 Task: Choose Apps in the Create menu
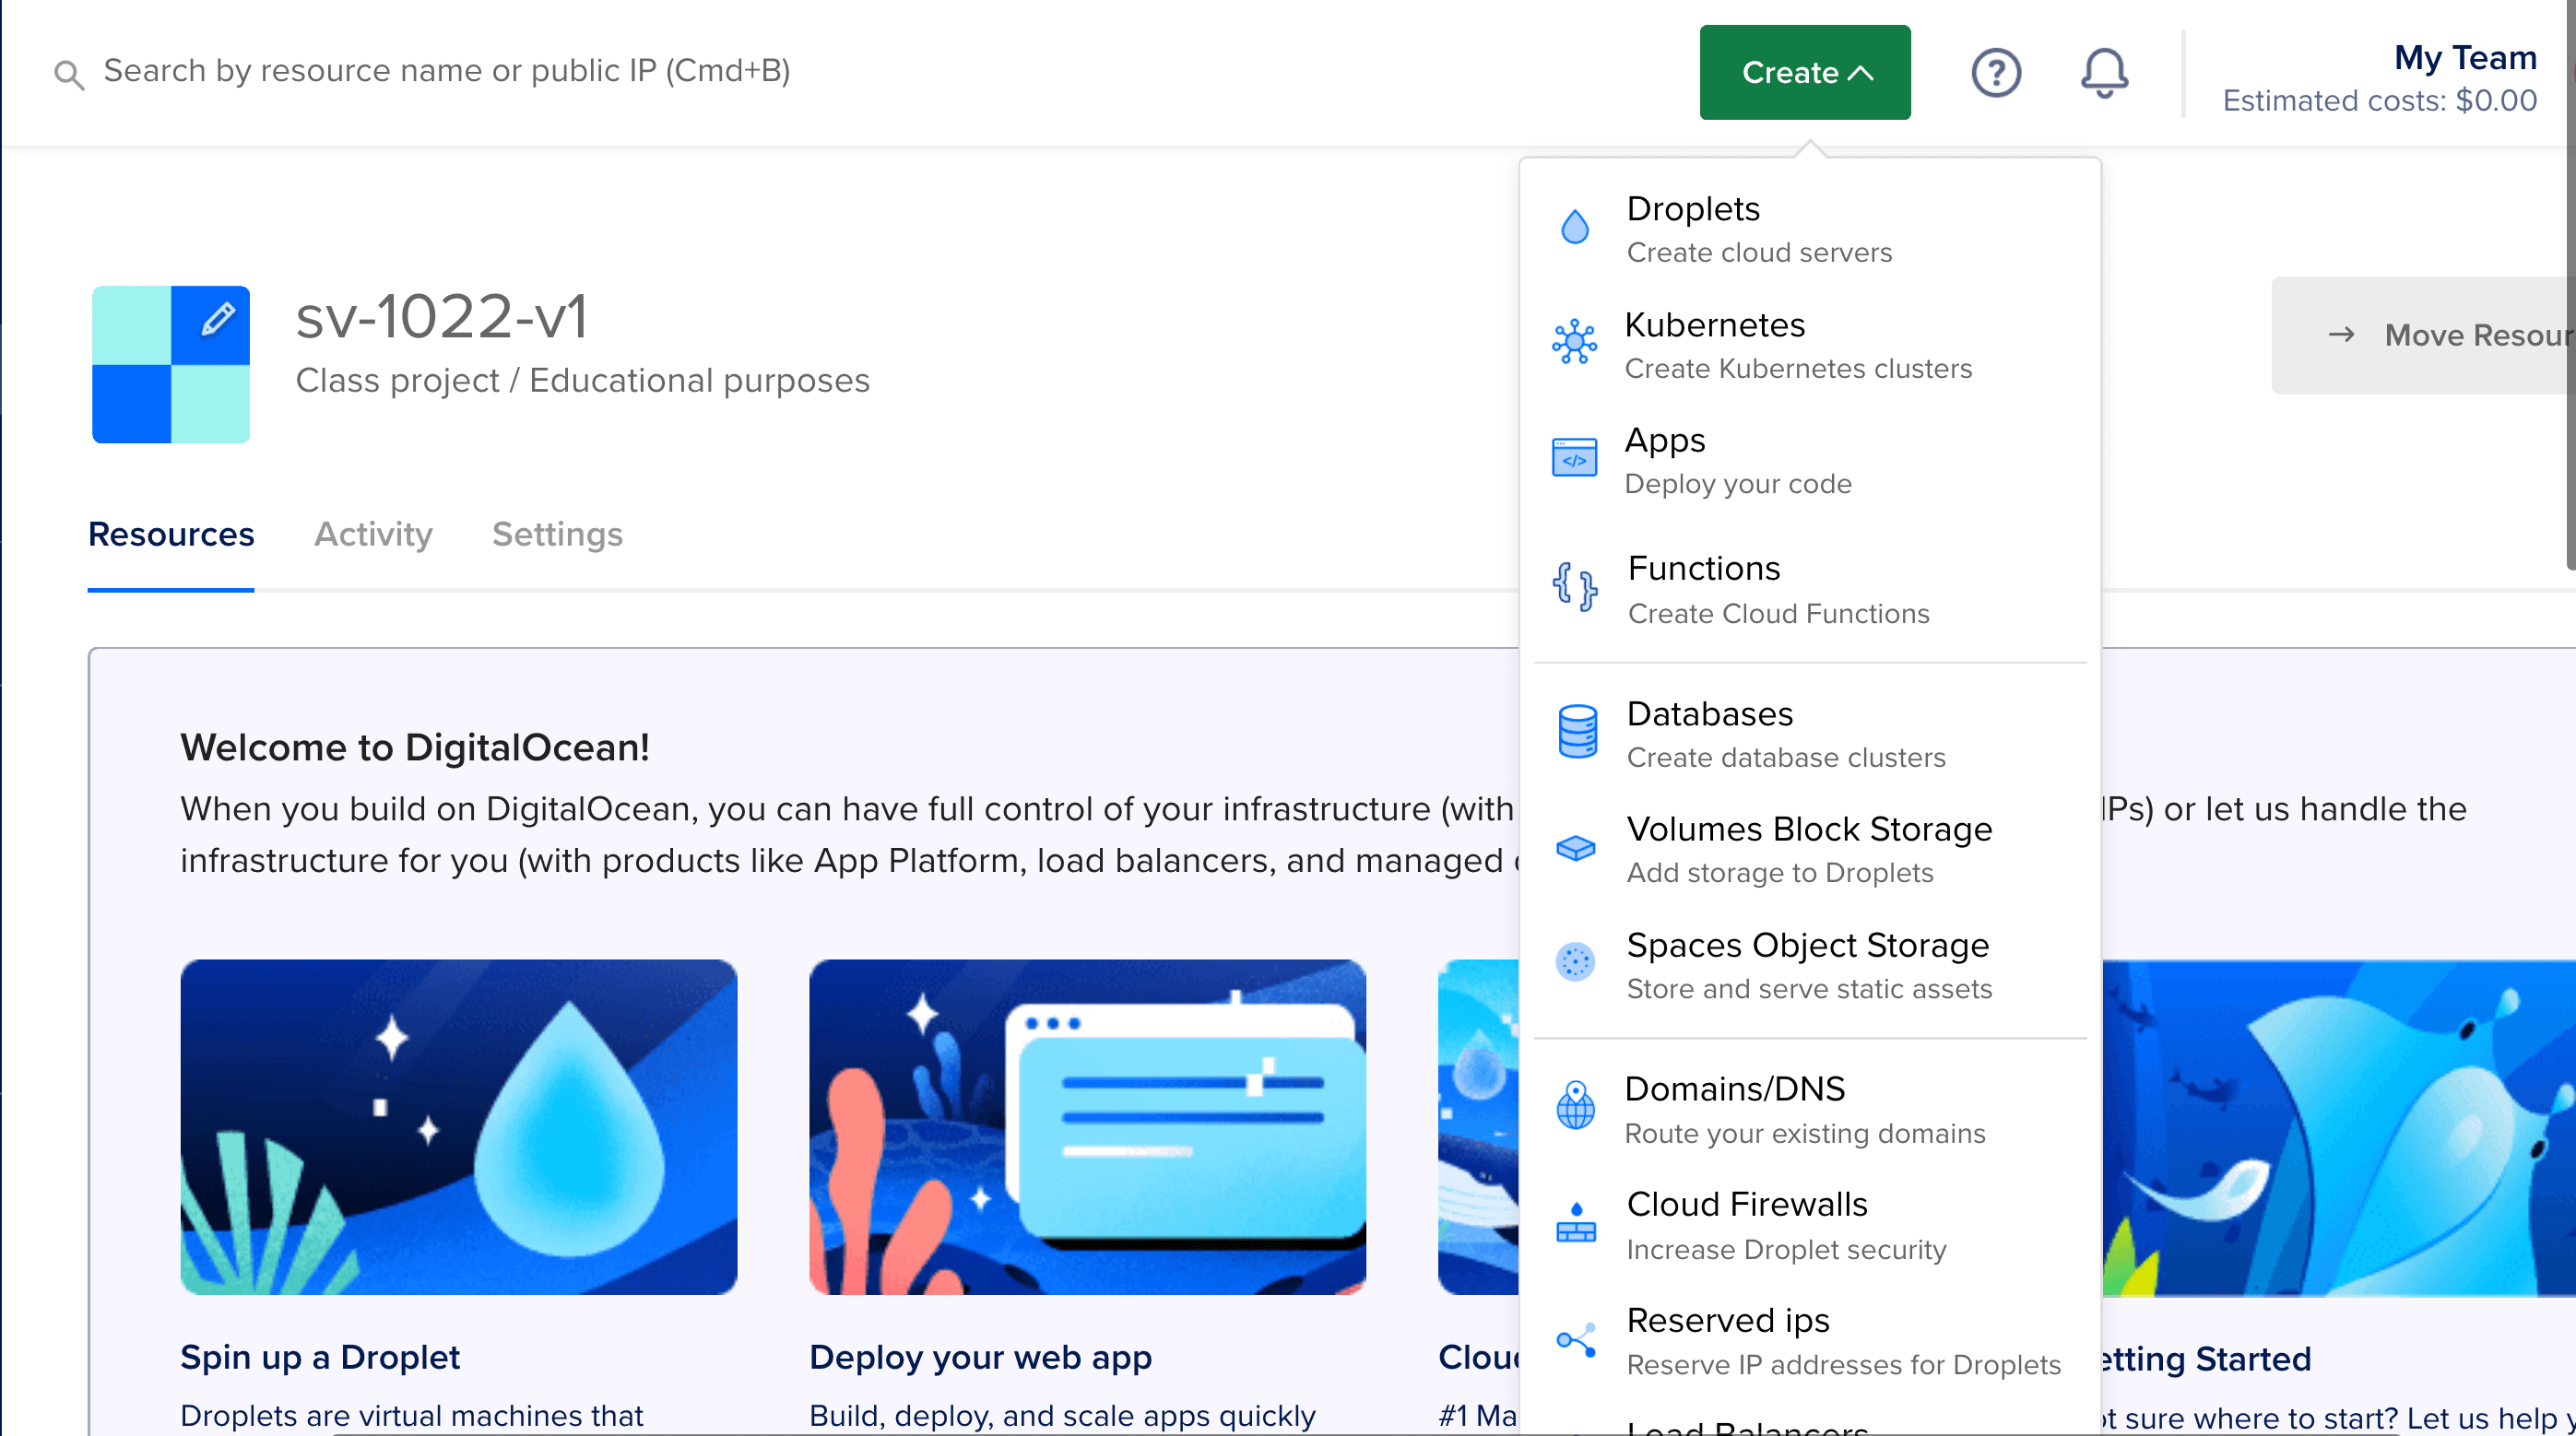pos(1808,461)
